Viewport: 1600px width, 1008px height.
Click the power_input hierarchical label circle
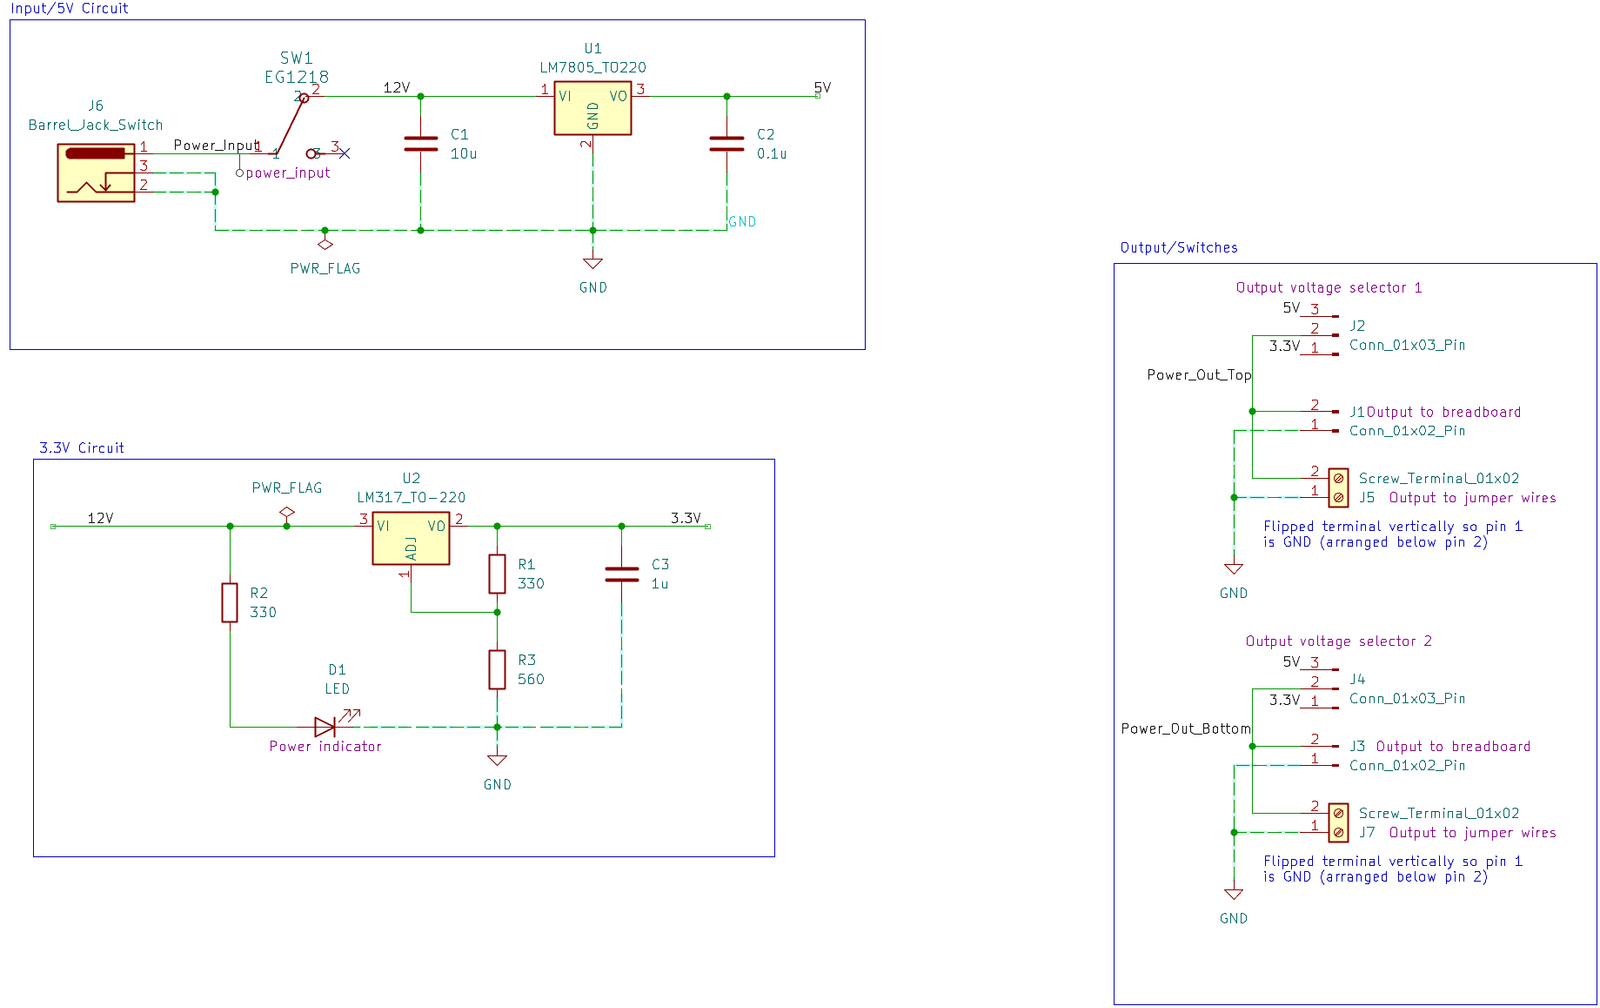click(239, 173)
